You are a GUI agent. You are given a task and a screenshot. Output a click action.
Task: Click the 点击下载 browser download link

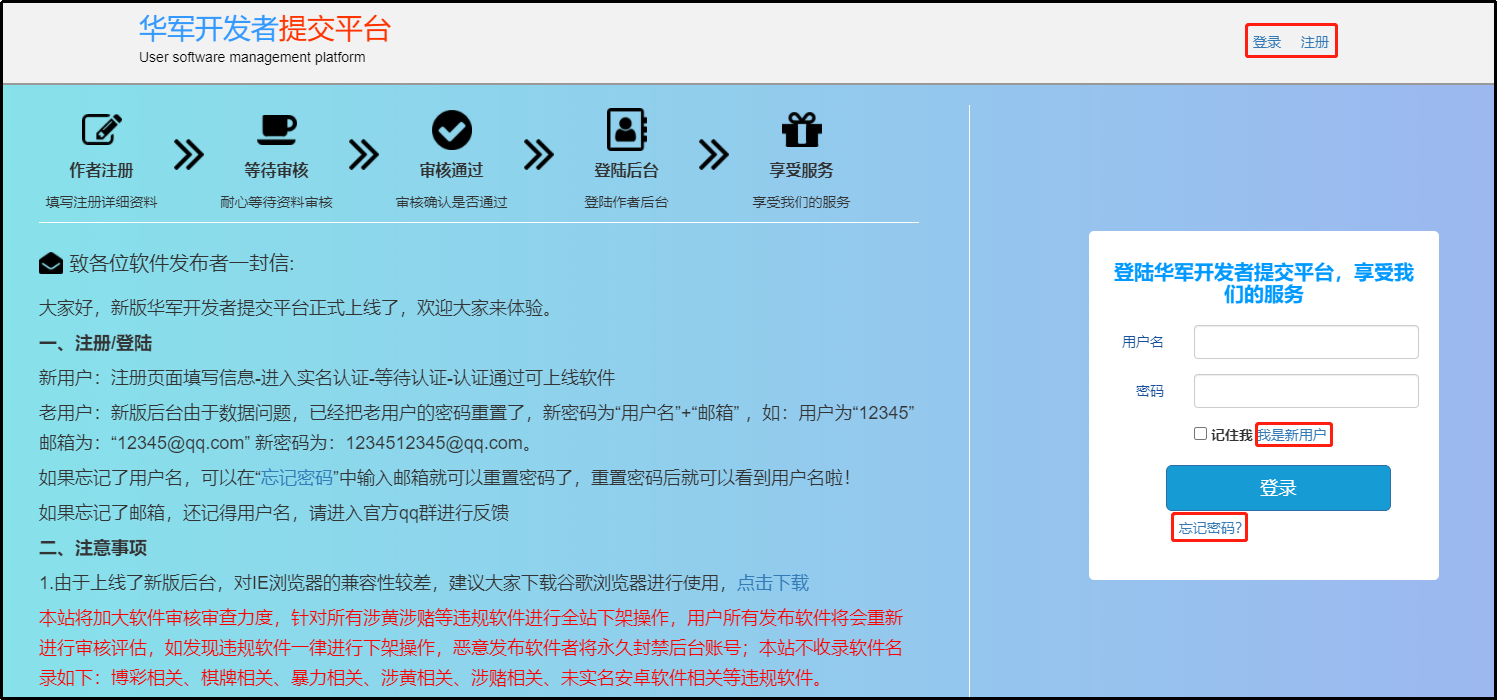[773, 583]
